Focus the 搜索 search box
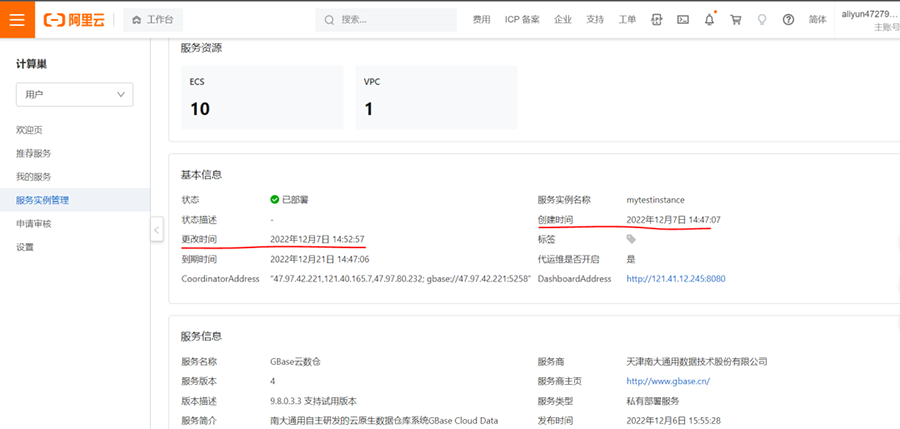 coord(386,20)
